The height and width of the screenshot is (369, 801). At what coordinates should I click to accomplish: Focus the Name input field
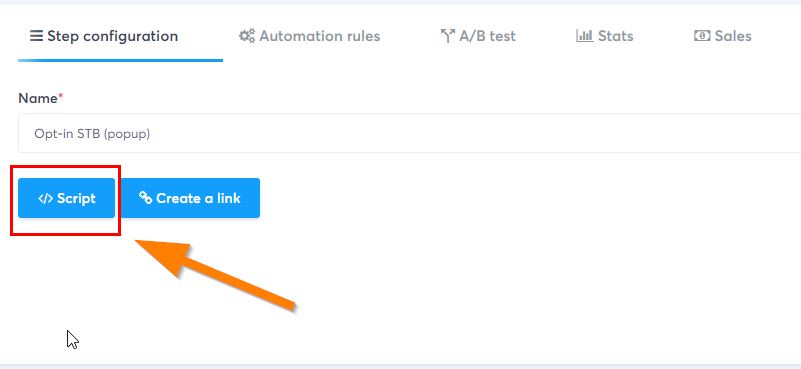409,133
